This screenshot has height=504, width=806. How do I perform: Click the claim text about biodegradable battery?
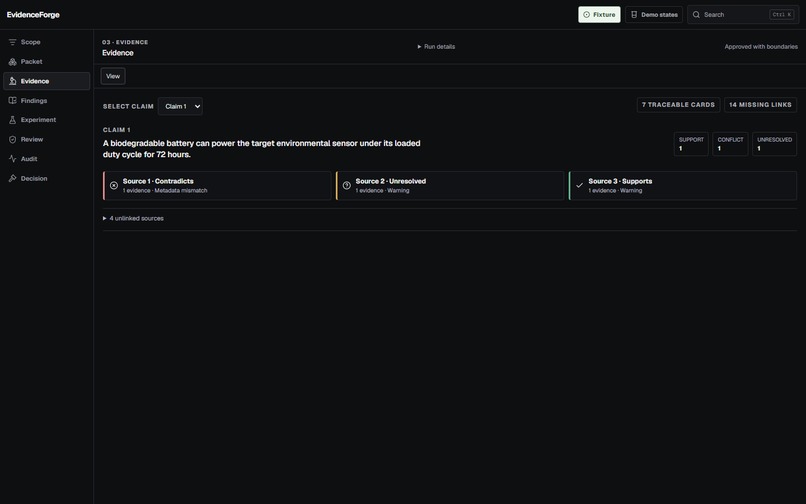[x=262, y=149]
